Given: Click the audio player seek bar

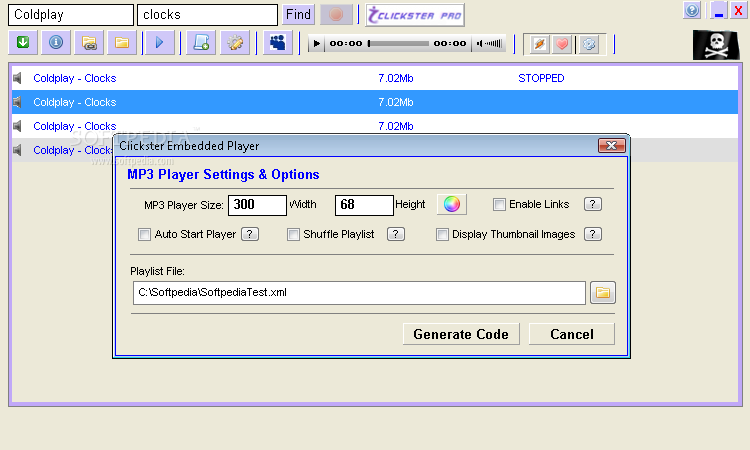Looking at the screenshot, I should tap(398, 44).
